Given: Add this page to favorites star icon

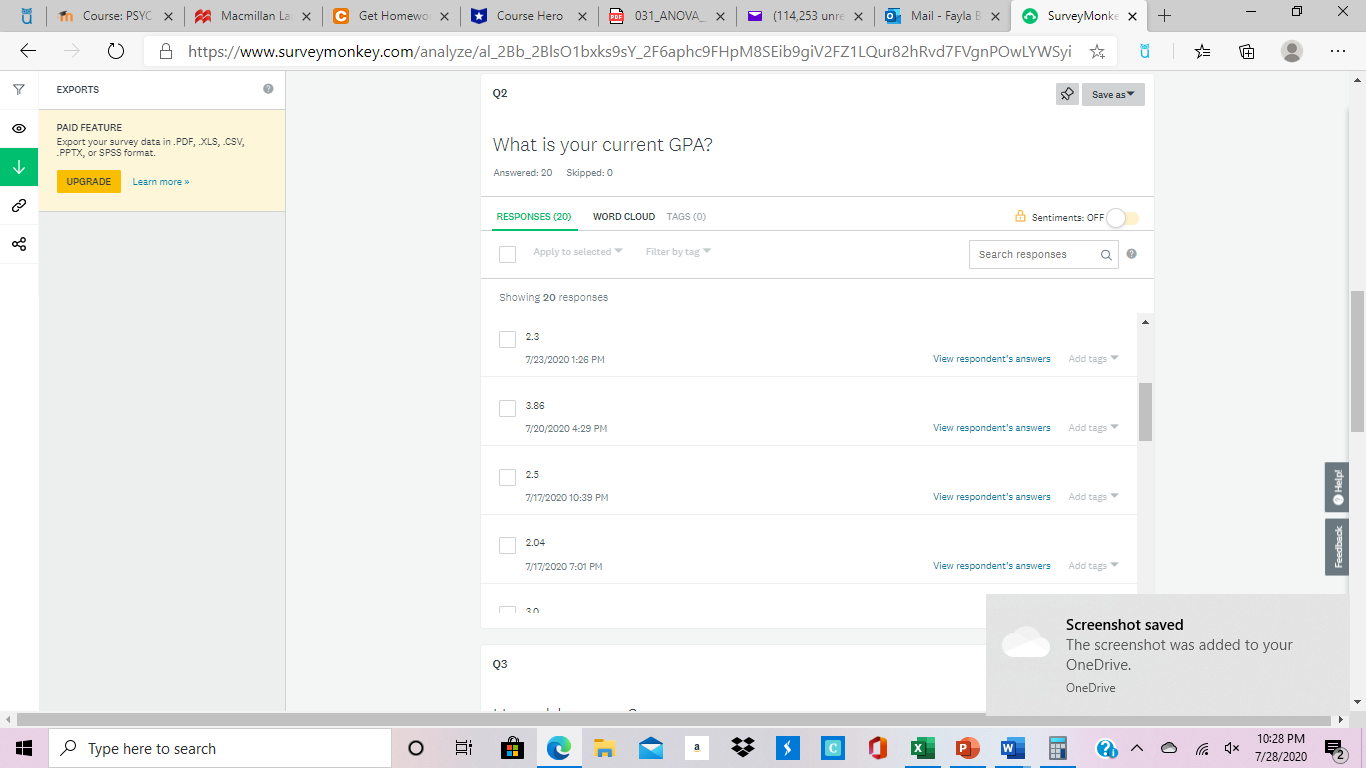Looking at the screenshot, I should [x=1097, y=51].
